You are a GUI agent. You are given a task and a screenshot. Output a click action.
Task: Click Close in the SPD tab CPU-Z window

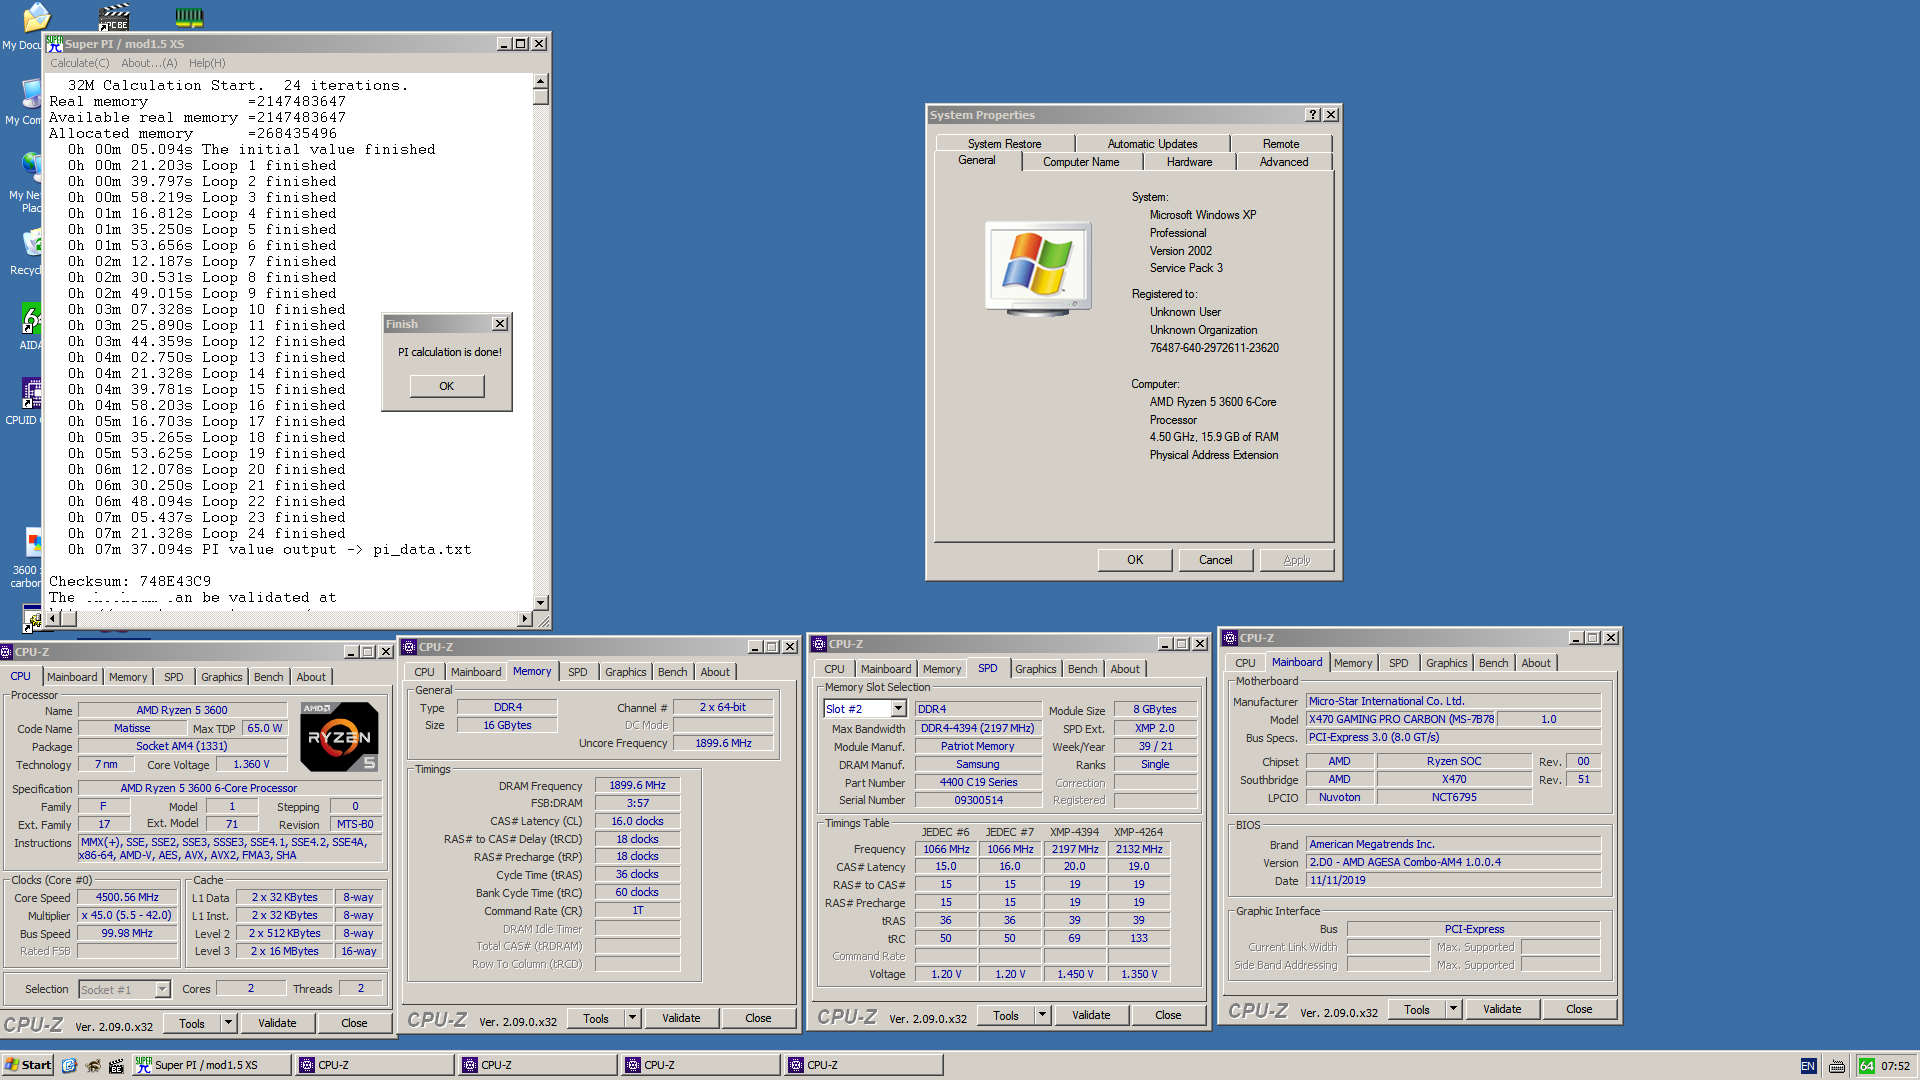coord(1168,1016)
